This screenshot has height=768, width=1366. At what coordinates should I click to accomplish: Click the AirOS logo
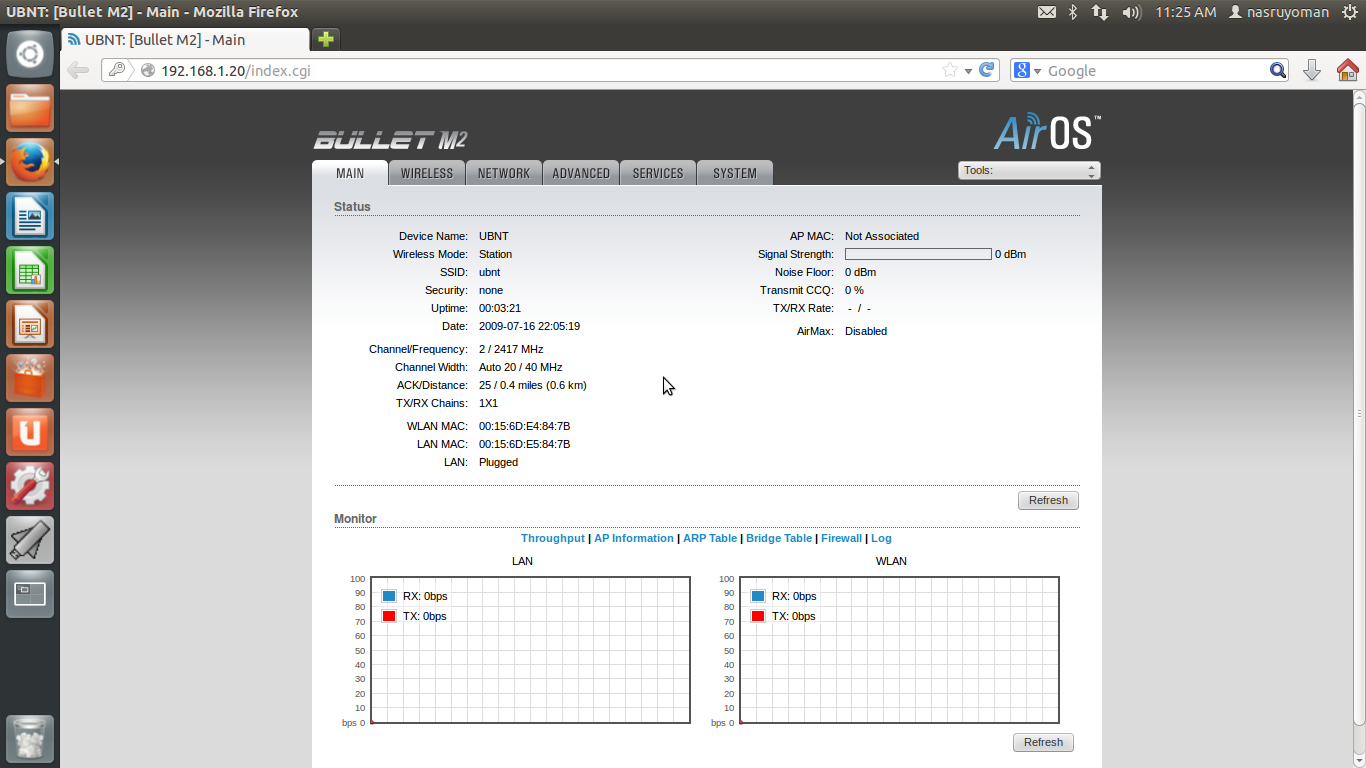click(x=1047, y=132)
